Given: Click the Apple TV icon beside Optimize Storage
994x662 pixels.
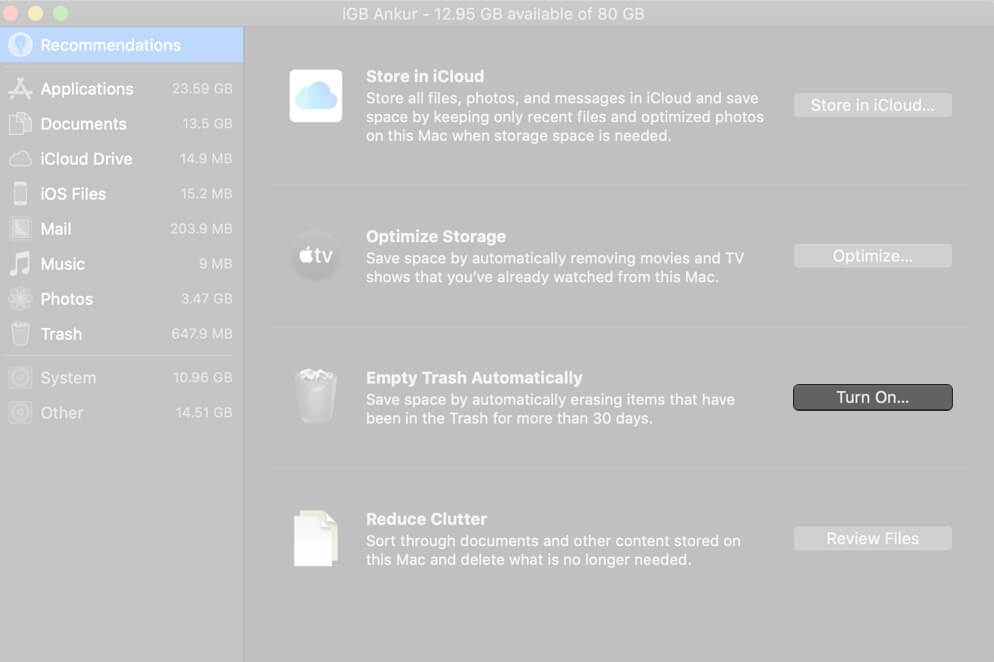Looking at the screenshot, I should 316,256.
